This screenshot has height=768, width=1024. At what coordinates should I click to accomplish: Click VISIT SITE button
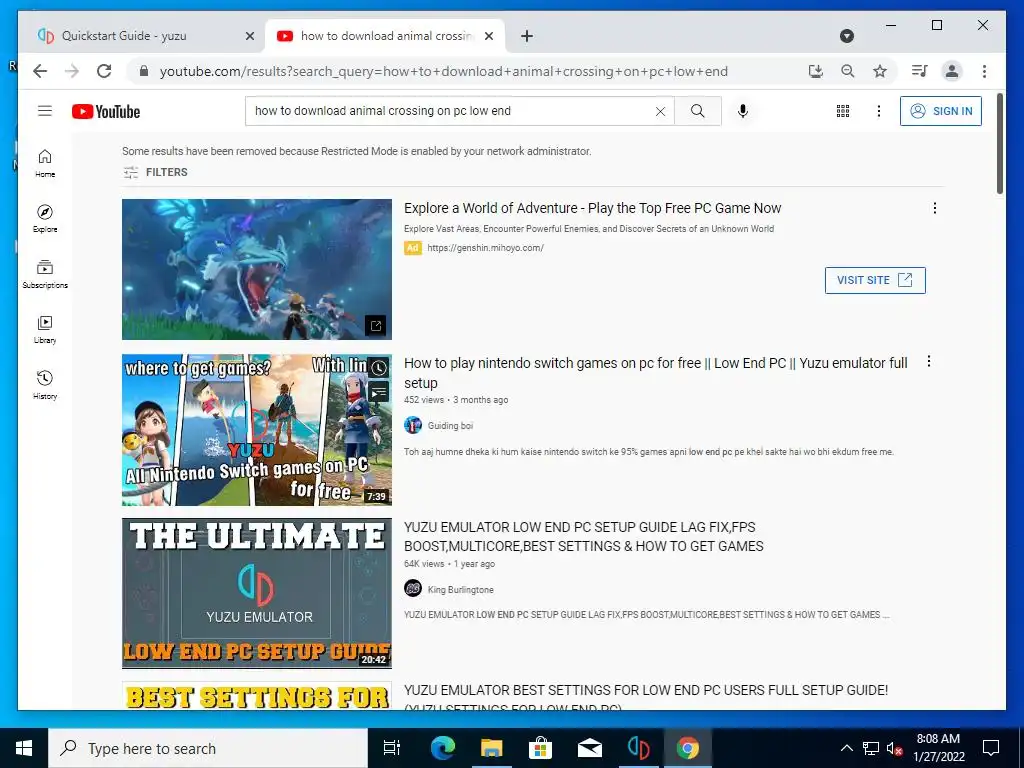(875, 280)
